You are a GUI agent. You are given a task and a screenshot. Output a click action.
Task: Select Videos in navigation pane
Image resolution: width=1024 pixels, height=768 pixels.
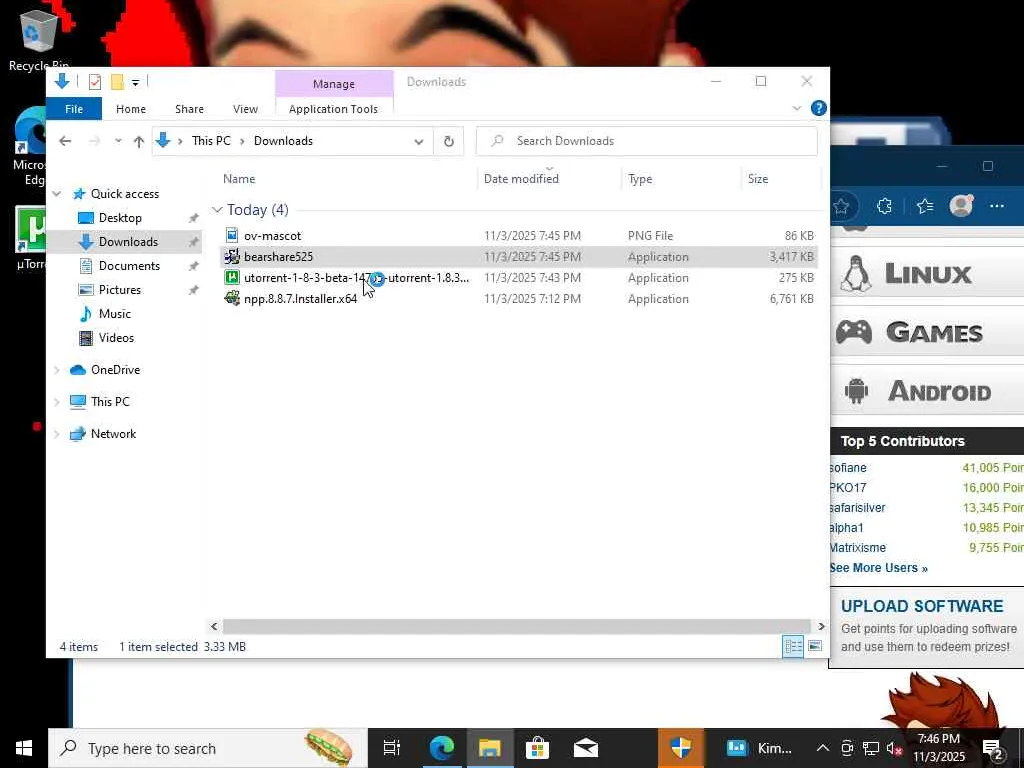[x=116, y=338]
